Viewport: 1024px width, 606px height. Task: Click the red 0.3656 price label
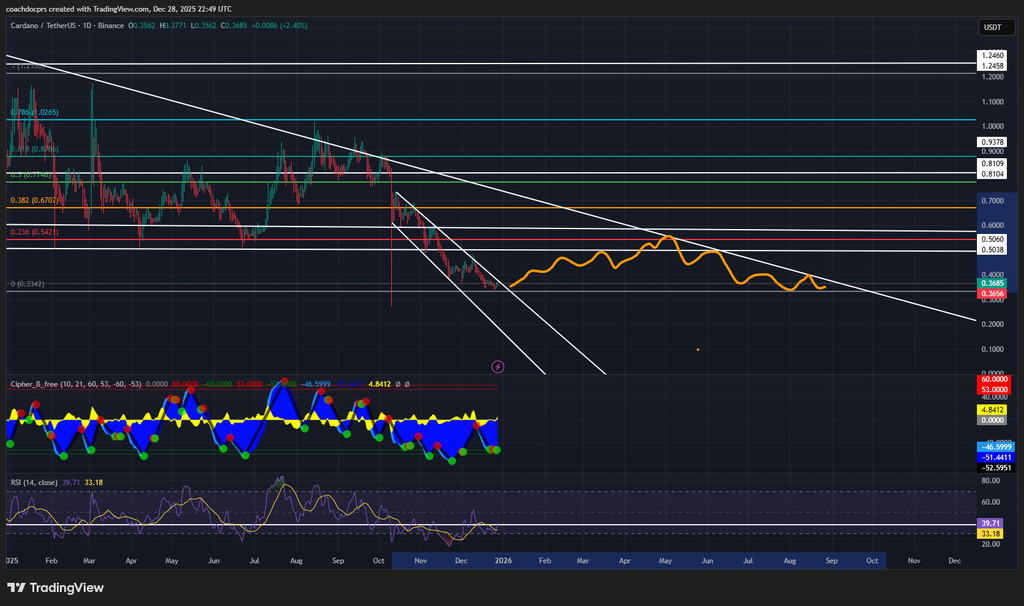point(992,294)
